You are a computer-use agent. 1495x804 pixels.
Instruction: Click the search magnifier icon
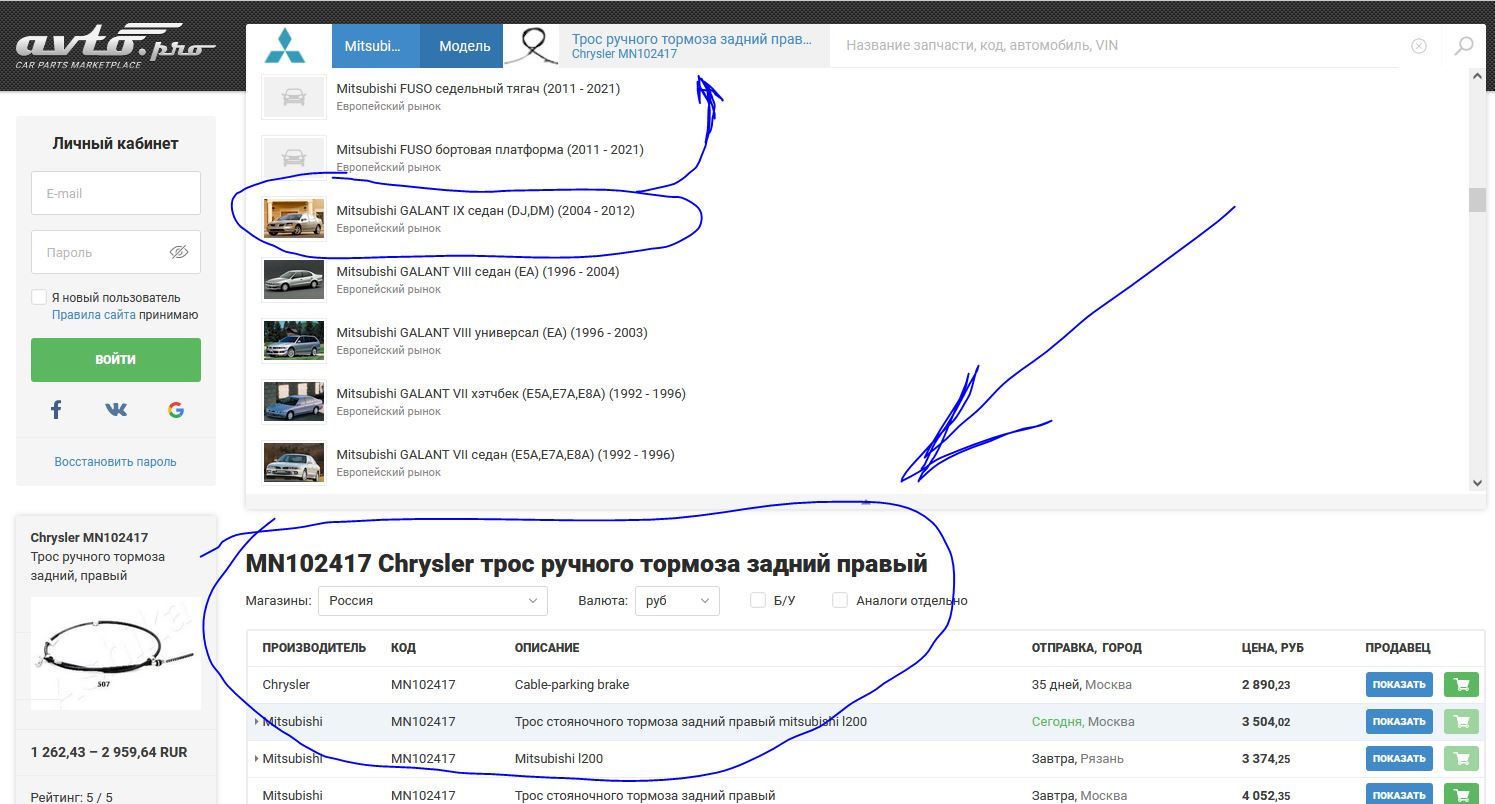pyautogui.click(x=1463, y=46)
